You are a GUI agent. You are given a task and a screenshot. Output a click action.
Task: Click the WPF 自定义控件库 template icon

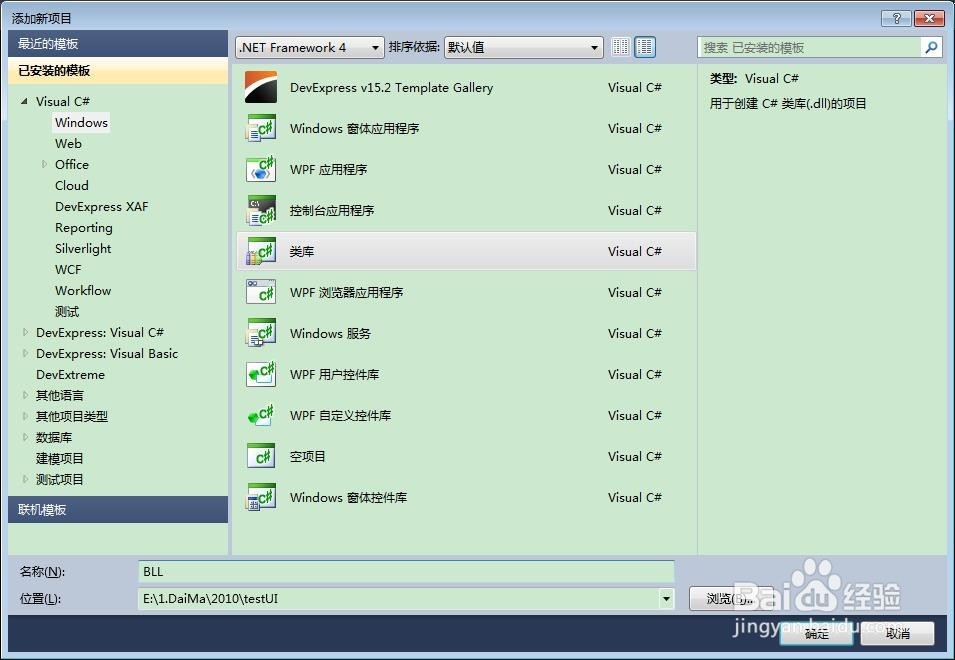click(x=261, y=415)
